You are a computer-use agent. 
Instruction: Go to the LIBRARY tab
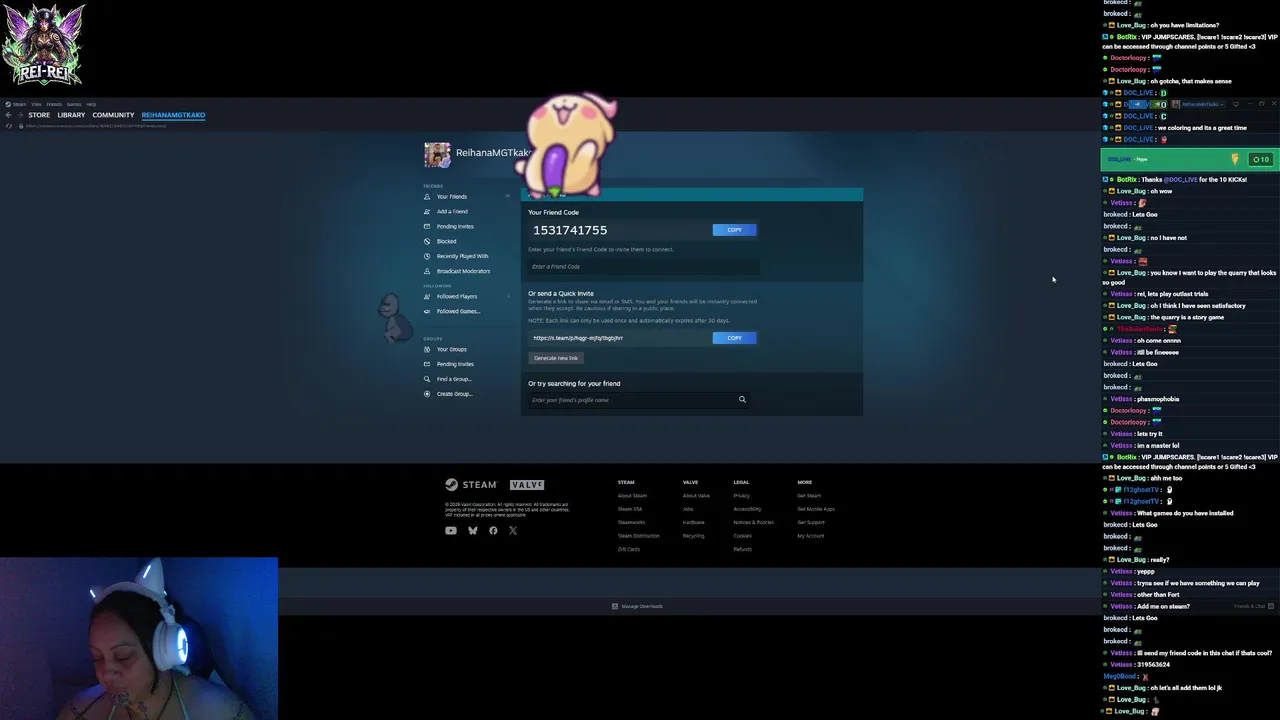[71, 115]
